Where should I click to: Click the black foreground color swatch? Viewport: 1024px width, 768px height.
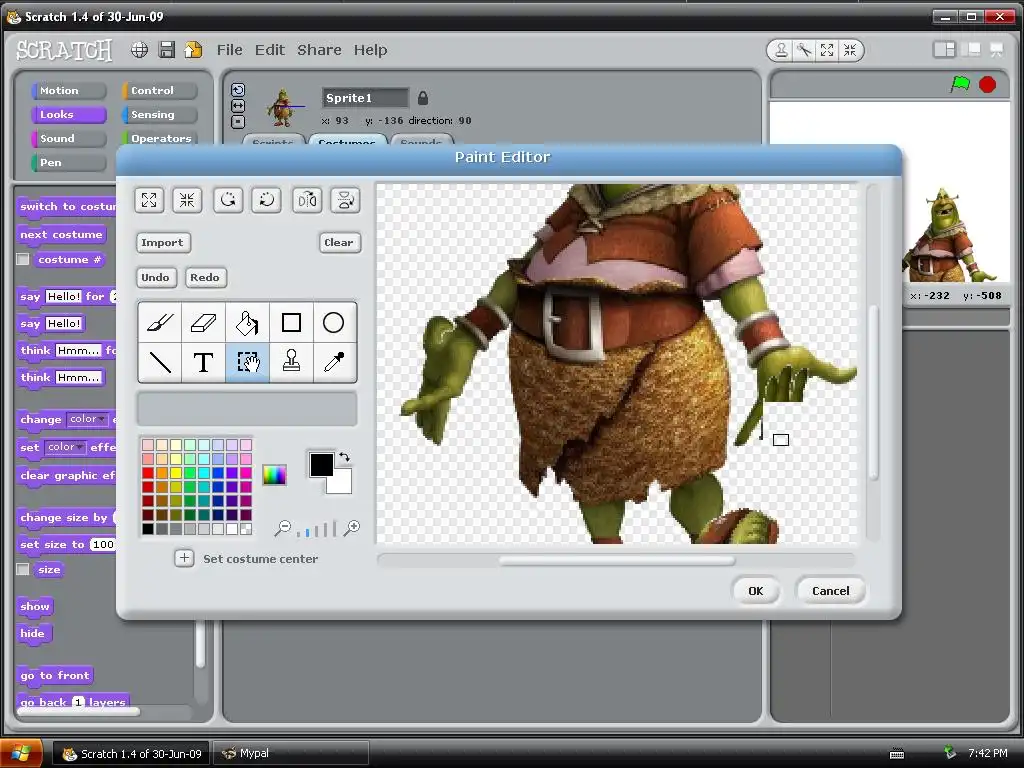click(x=319, y=463)
